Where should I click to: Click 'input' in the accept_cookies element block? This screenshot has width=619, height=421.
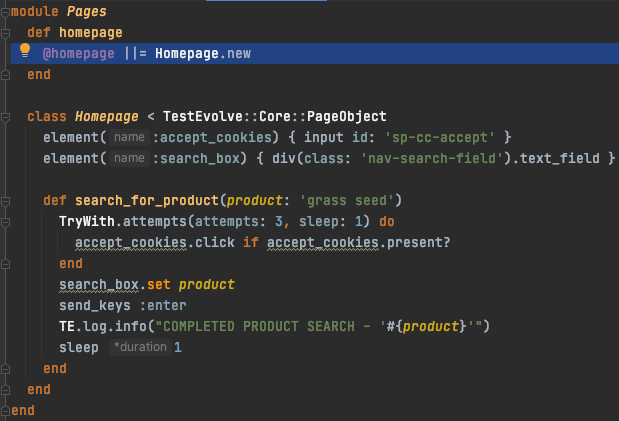click(323, 137)
